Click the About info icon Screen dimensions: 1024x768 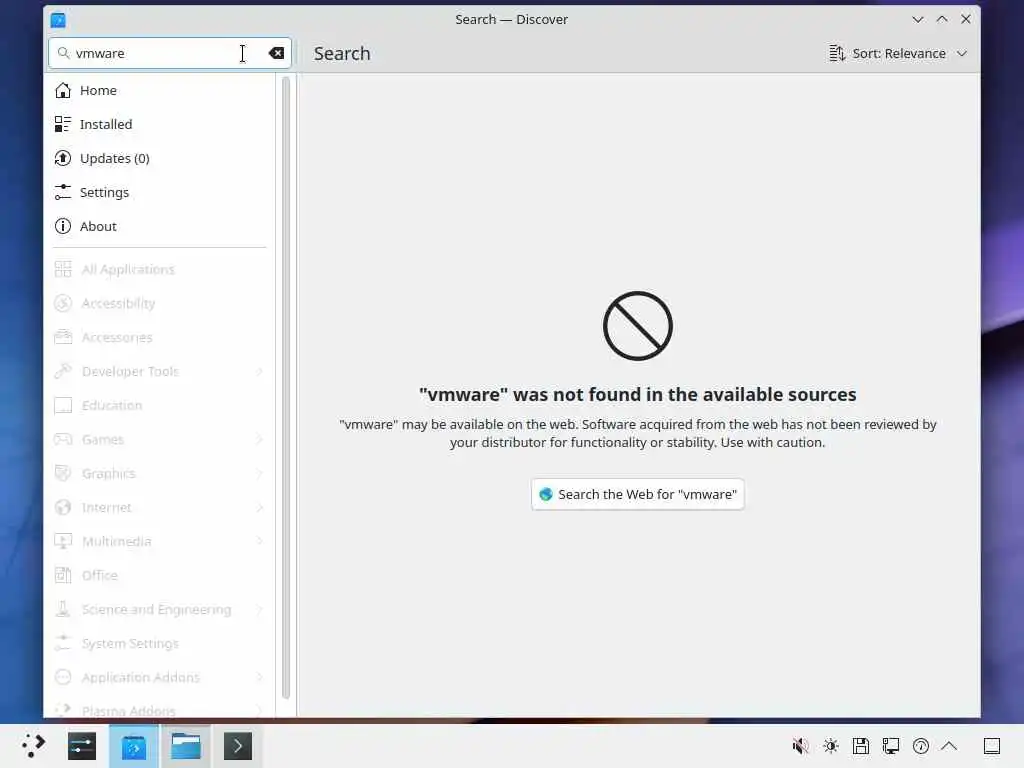63,226
